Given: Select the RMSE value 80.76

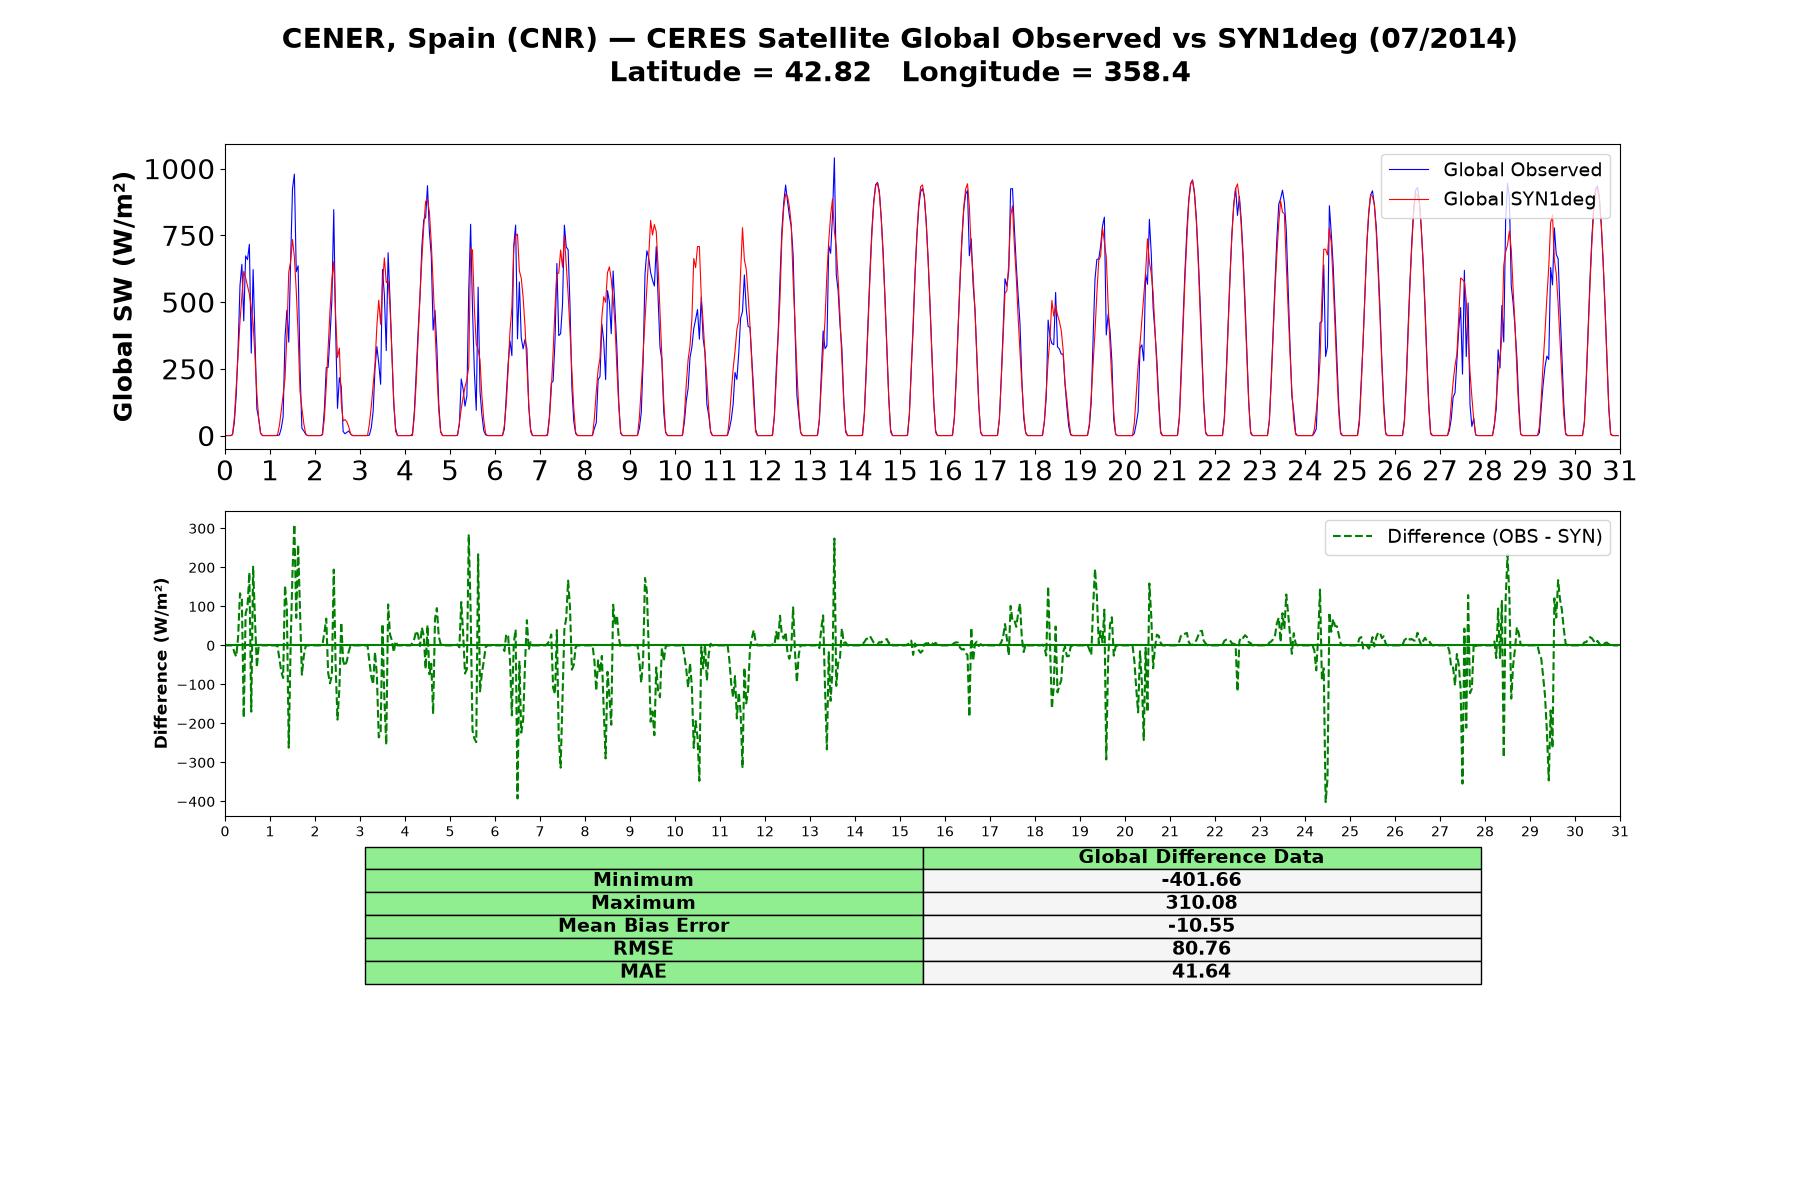Looking at the screenshot, I should click(x=1201, y=949).
